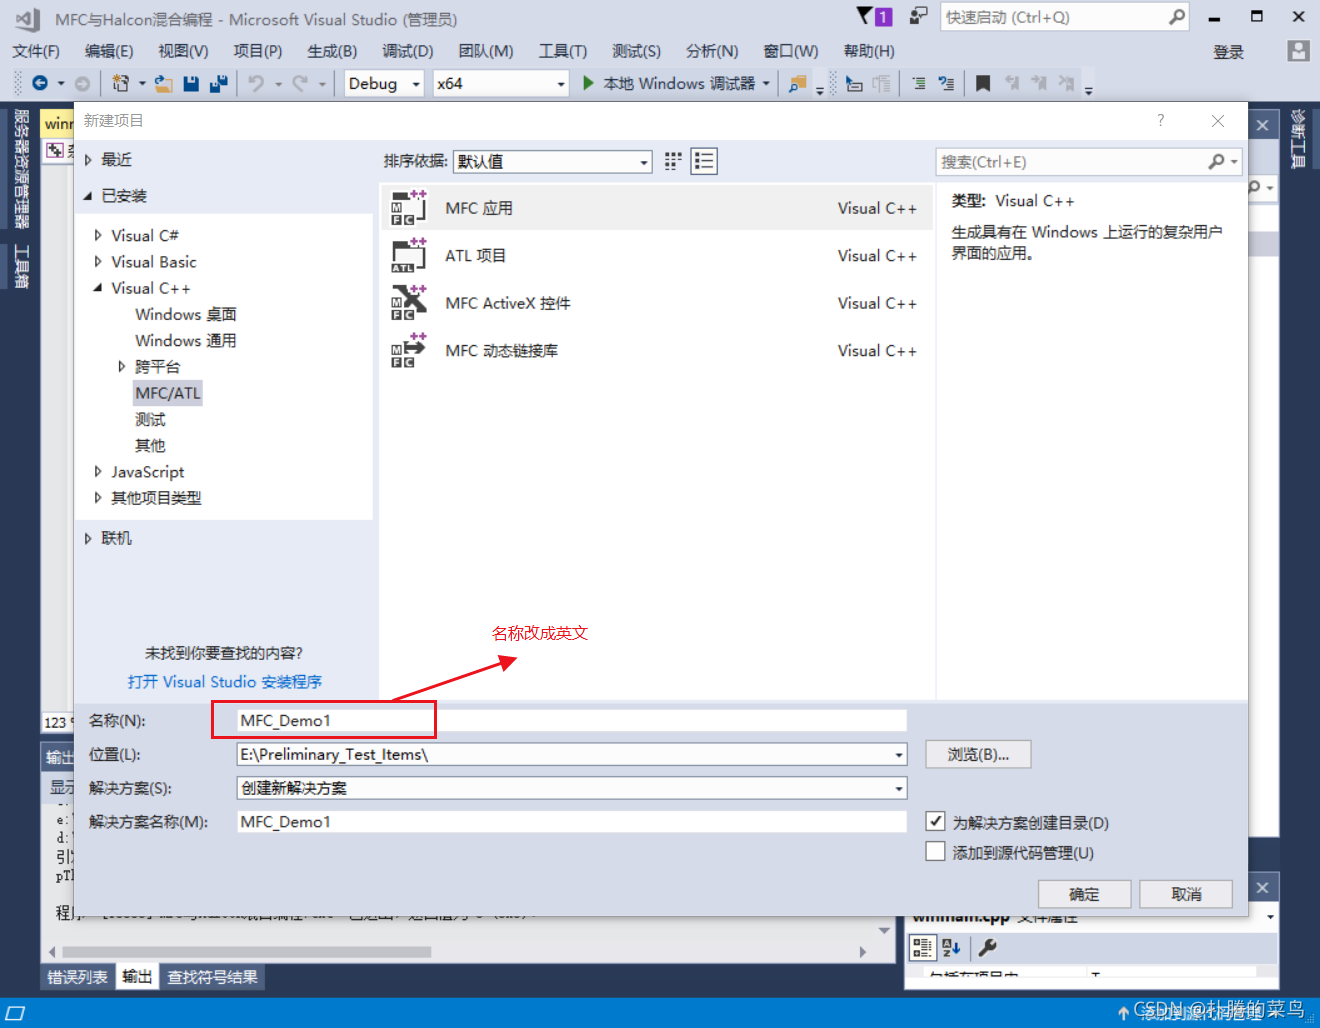Switch template list to small icons view

(x=673, y=161)
